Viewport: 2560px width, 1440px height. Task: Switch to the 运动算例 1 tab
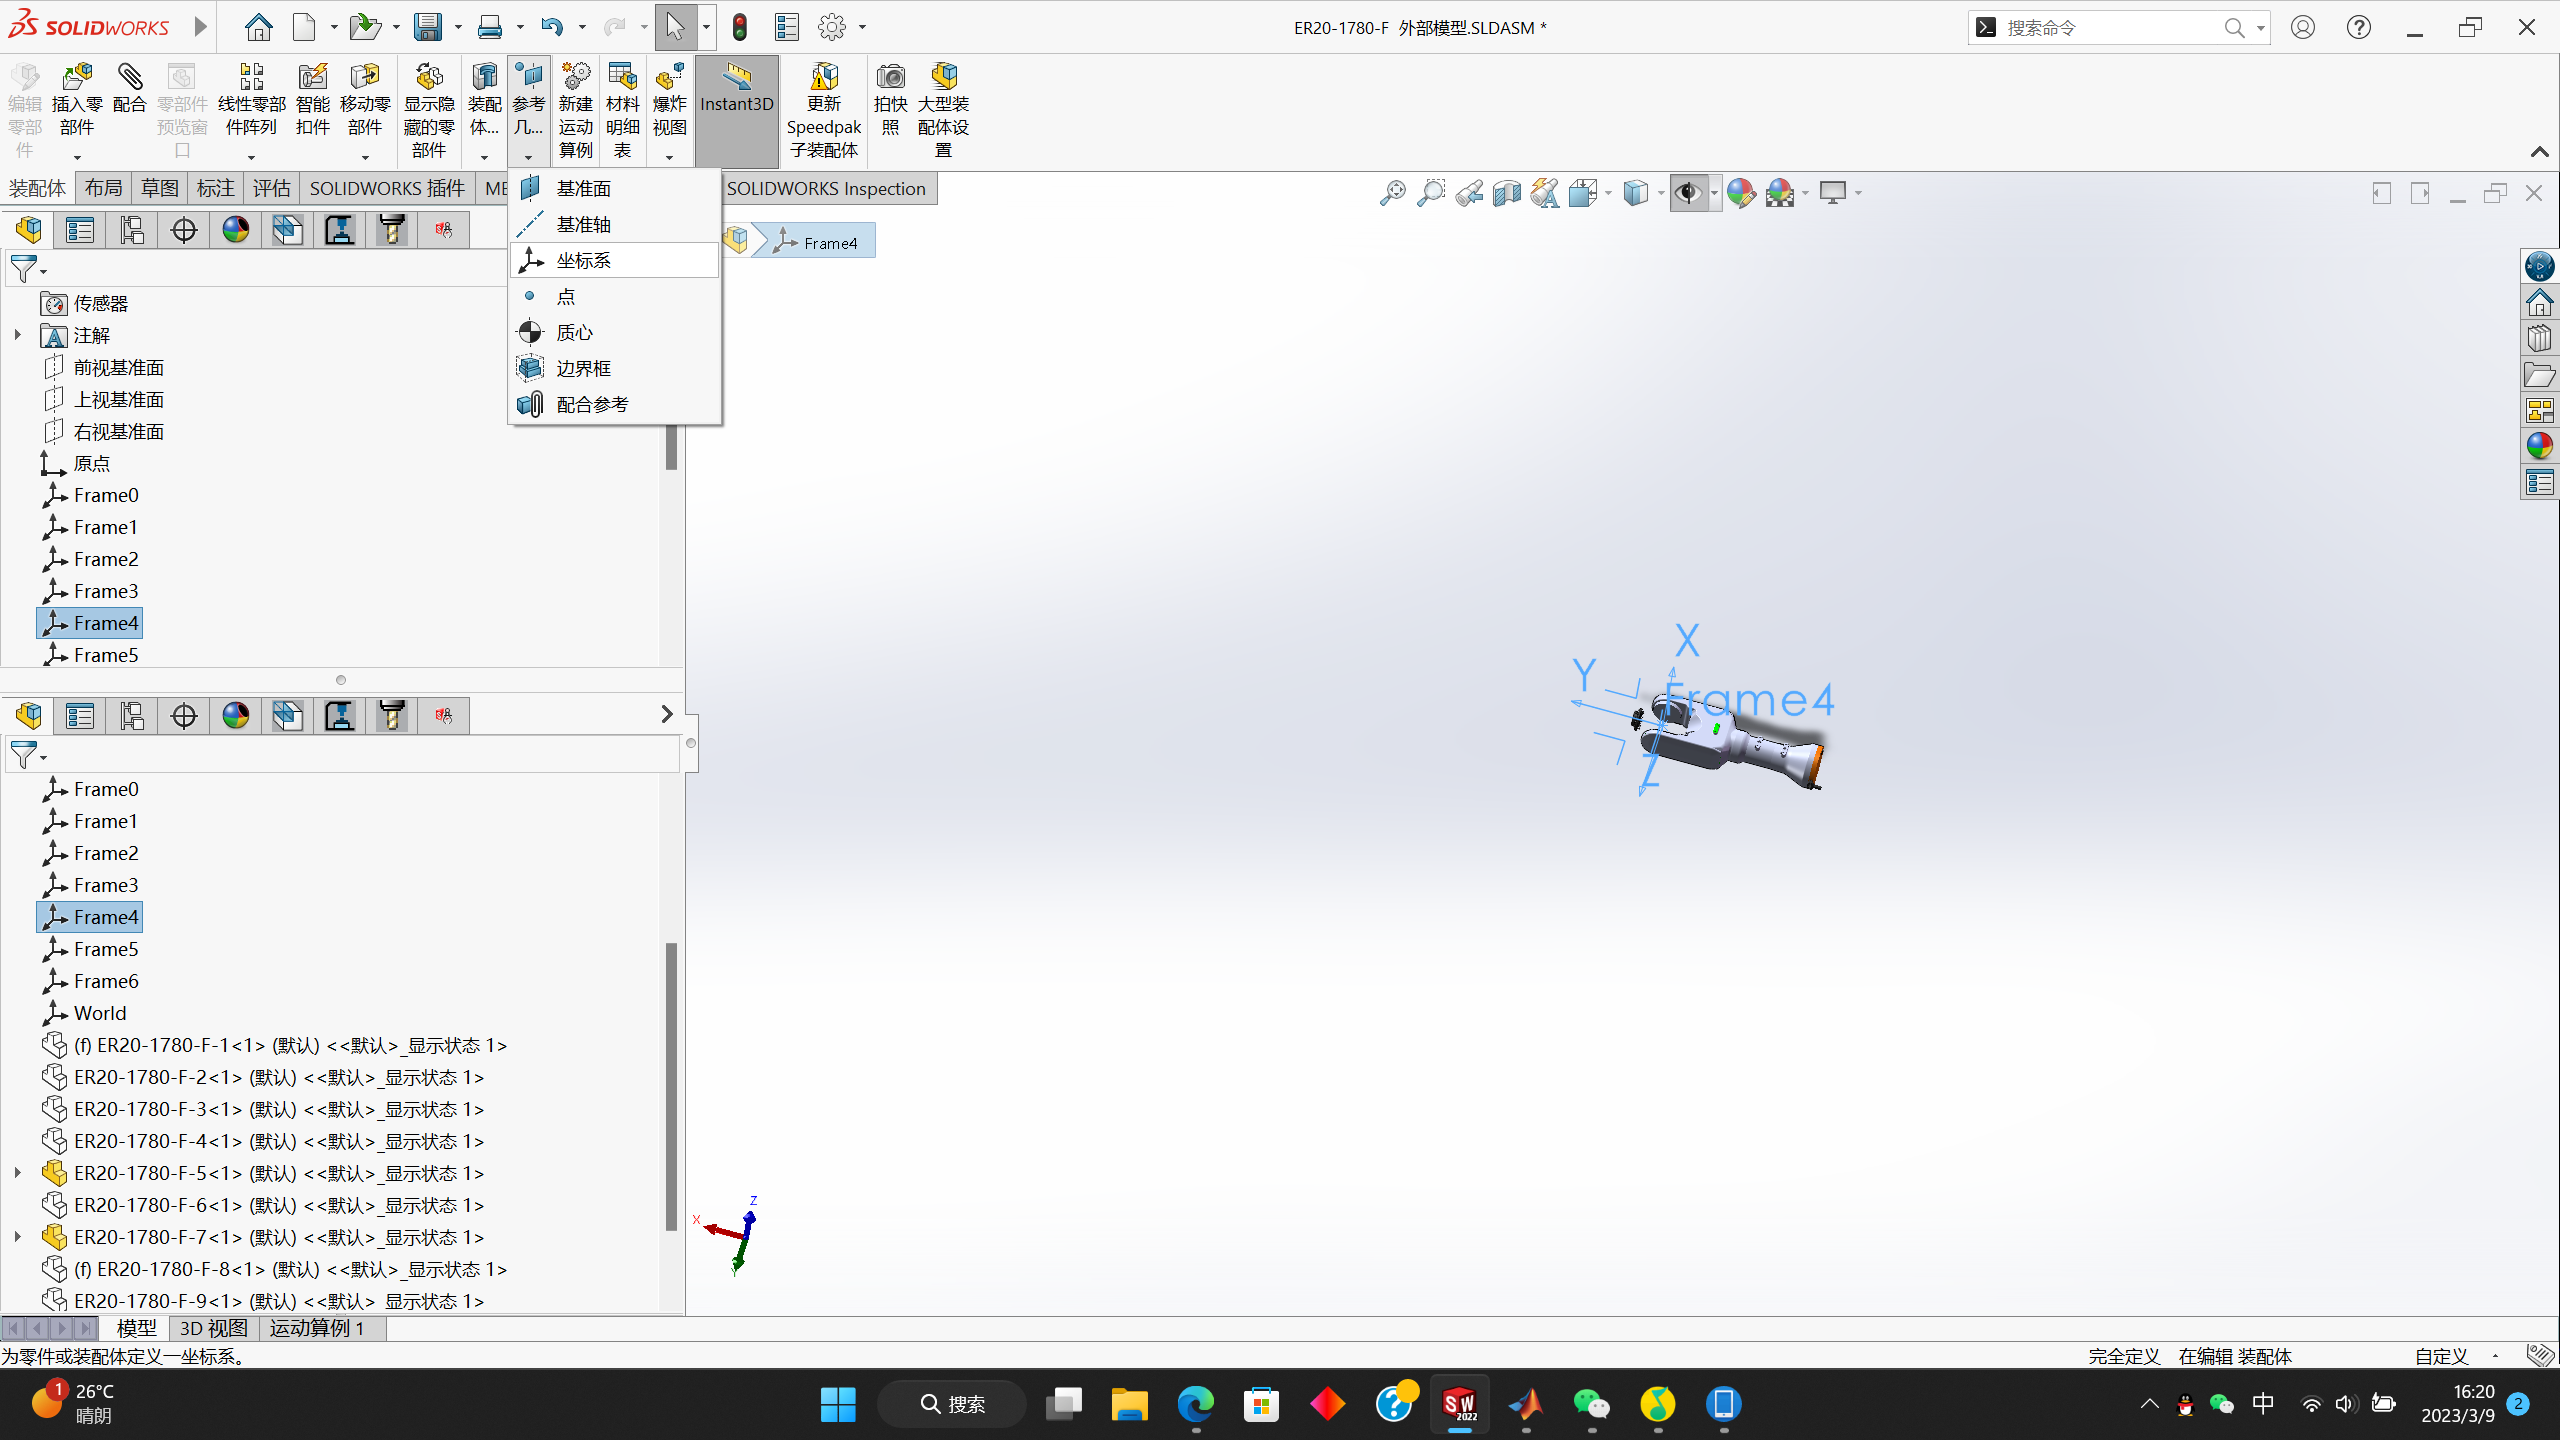coord(319,1328)
